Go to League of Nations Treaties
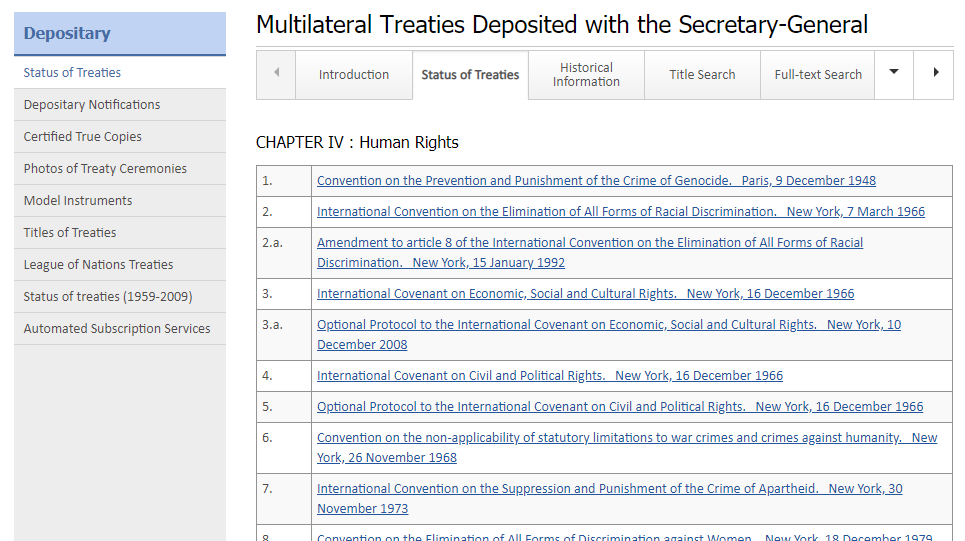Image resolution: width=965 pixels, height=541 pixels. coord(98,265)
